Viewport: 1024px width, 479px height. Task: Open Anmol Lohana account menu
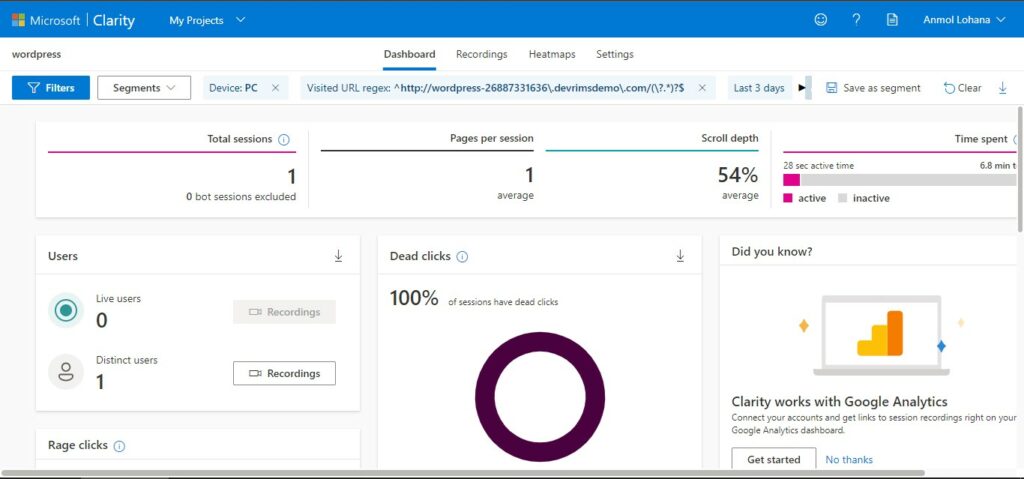click(964, 20)
